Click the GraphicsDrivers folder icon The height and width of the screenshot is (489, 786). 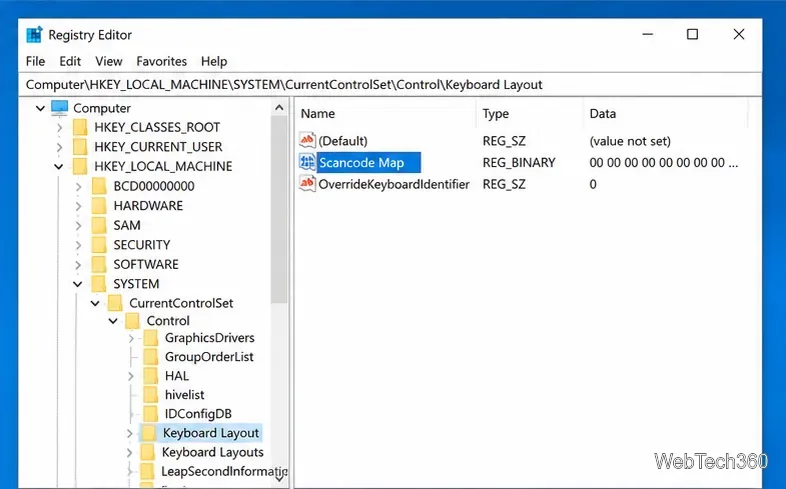[150, 338]
